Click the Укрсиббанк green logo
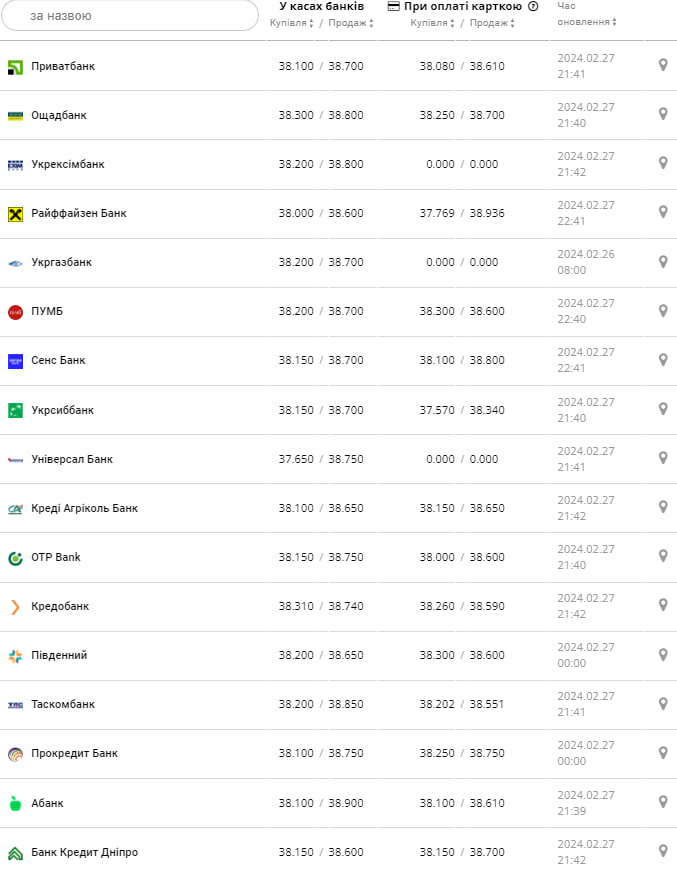The width and height of the screenshot is (677, 871). pos(15,410)
